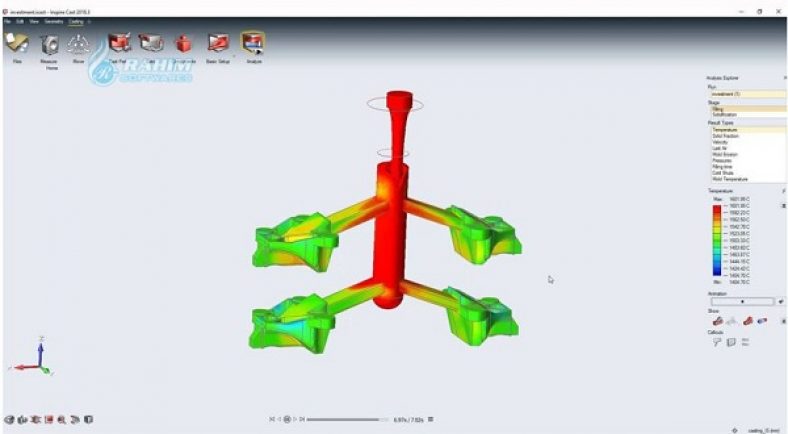
Task: Select the investment run in Analysis Explorer
Action: (x=747, y=94)
